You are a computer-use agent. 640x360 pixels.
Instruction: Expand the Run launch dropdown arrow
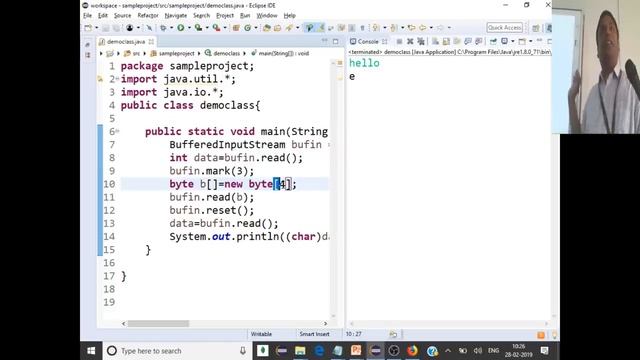pyautogui.click(x=189, y=28)
